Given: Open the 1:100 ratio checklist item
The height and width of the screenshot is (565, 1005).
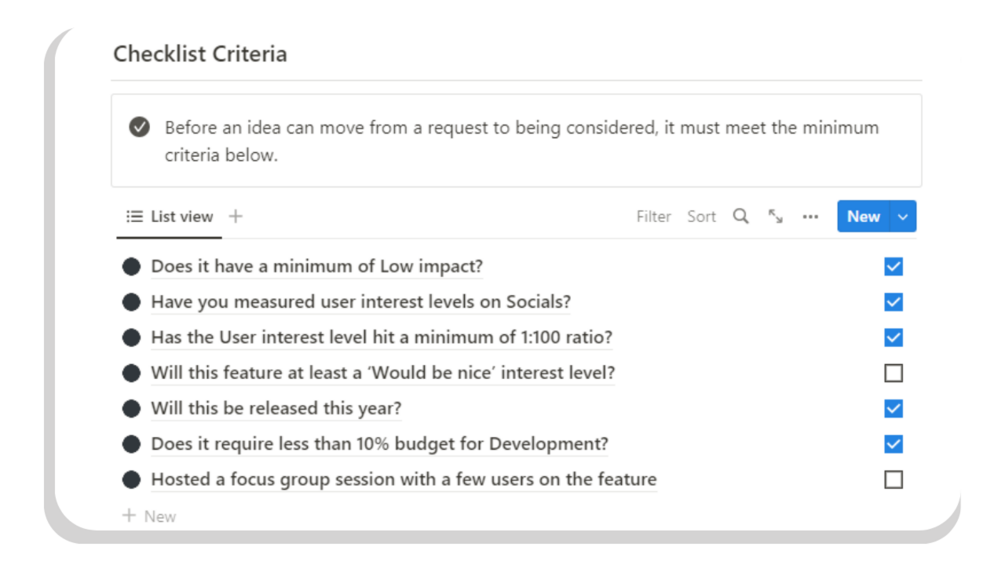Looking at the screenshot, I should [x=381, y=338].
